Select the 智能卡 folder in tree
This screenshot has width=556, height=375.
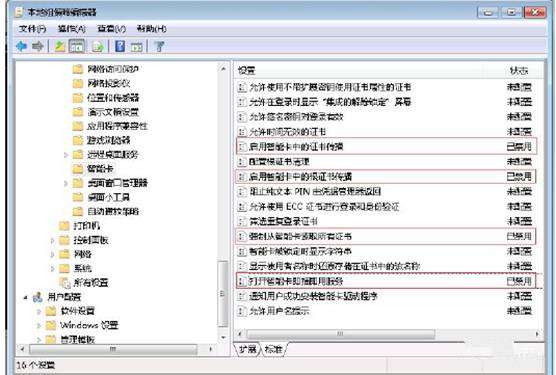coord(100,169)
